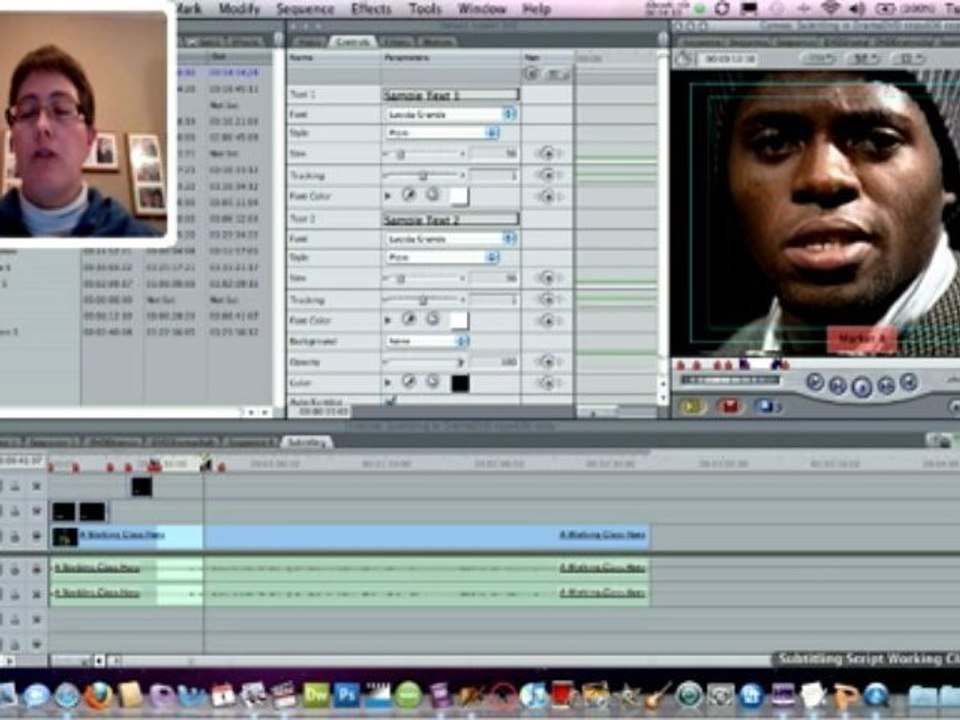Click the Font Color eyedropper for Text 2
The image size is (960, 720).
(x=409, y=319)
